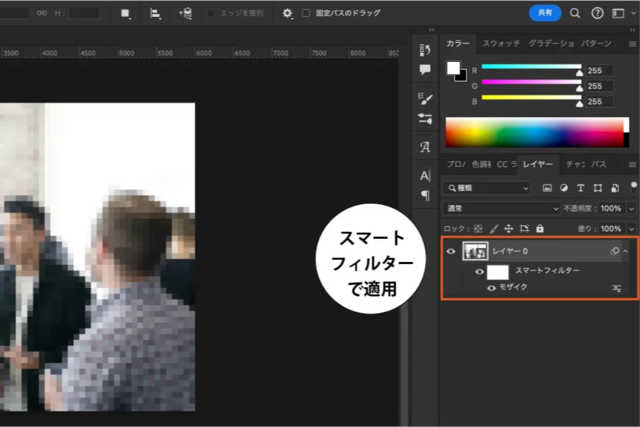This screenshot has height=427, width=640.
Task: Open the Brushes panel icon with sliders
Action: point(425,119)
